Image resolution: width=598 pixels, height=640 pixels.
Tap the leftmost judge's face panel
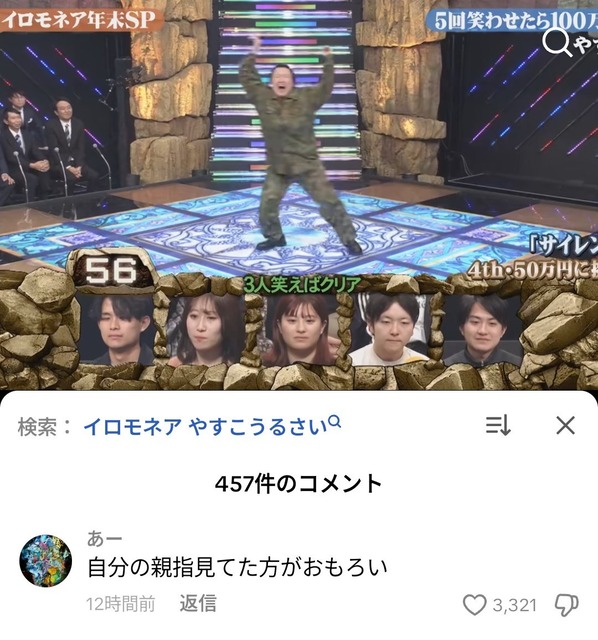[x=119, y=329]
